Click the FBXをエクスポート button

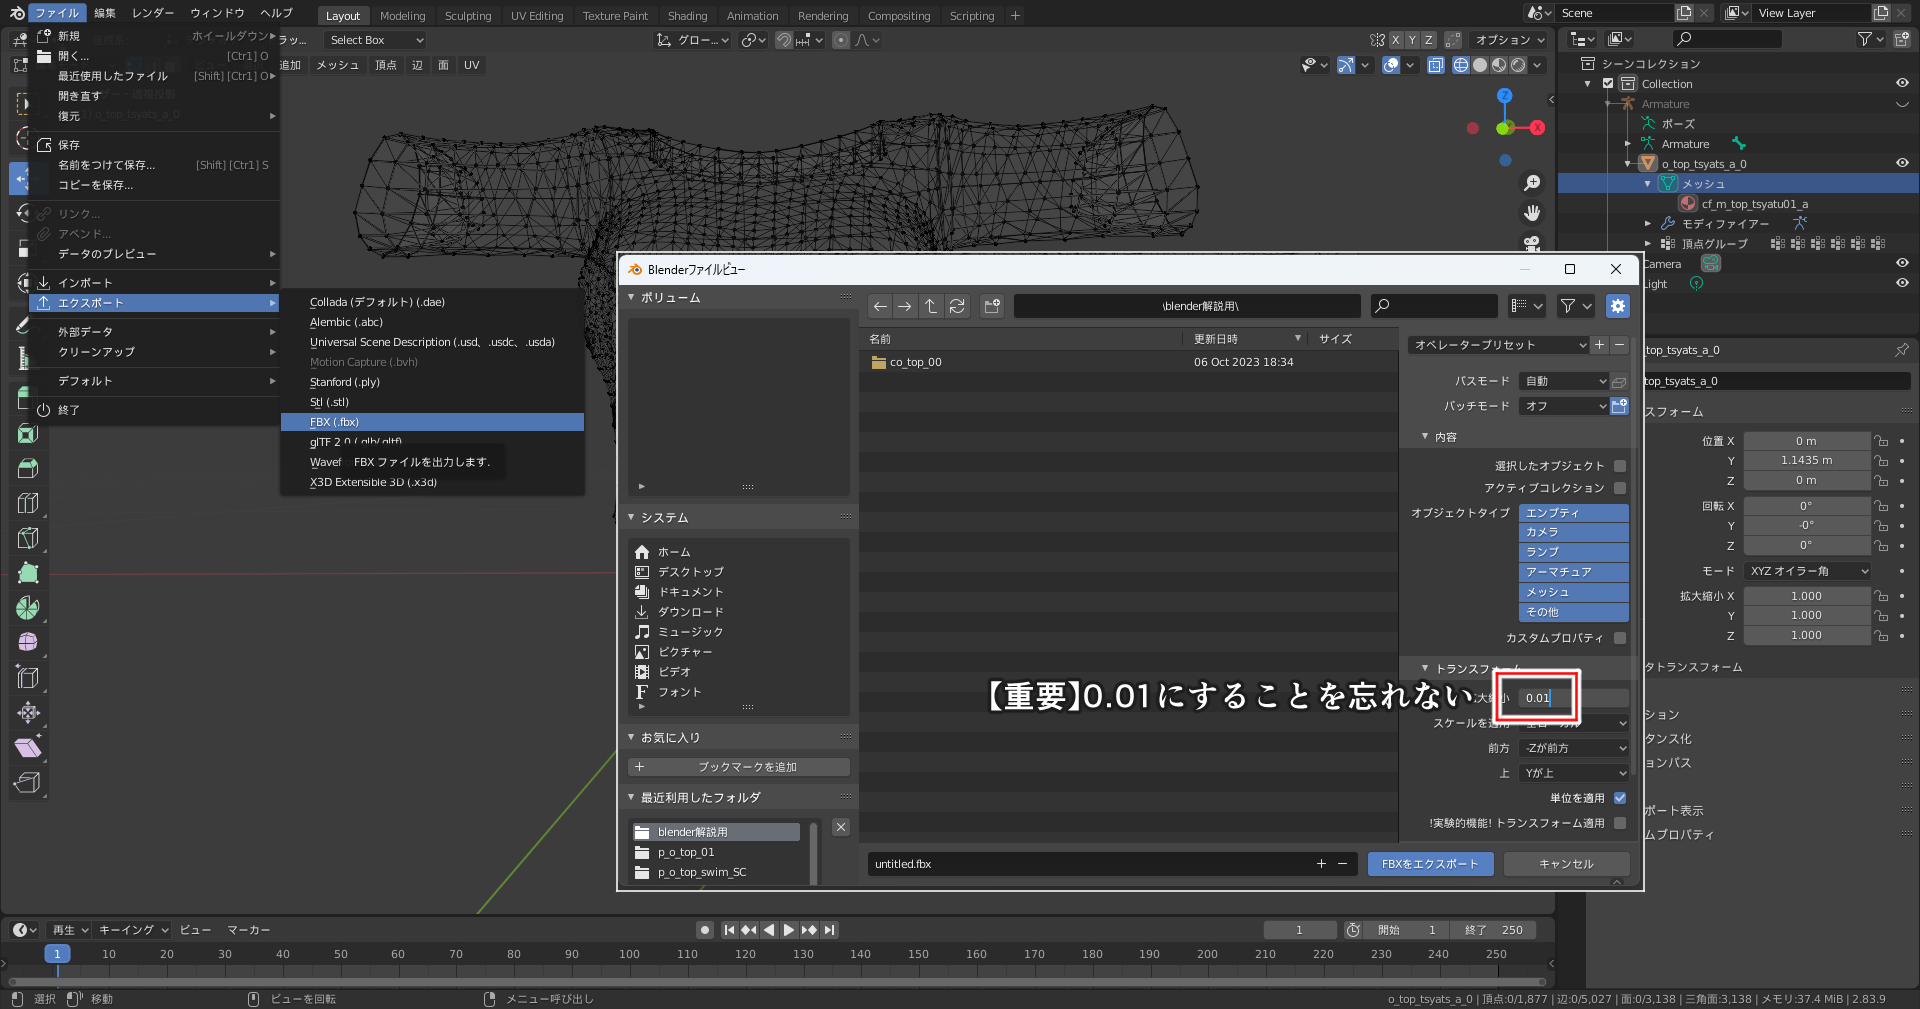coord(1430,864)
